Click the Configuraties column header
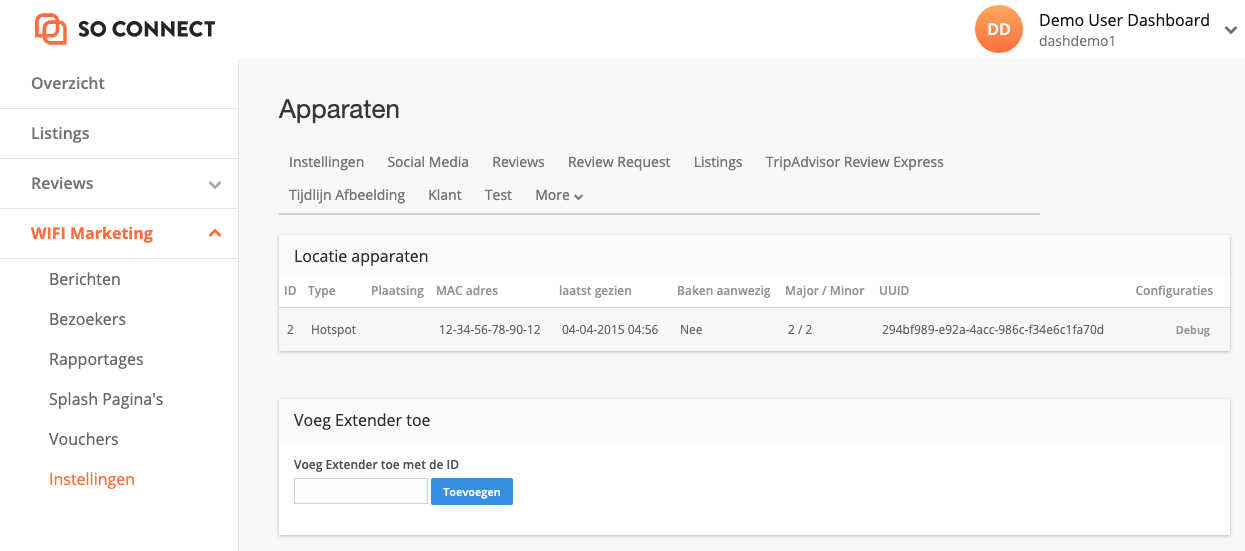The width and height of the screenshot is (1245, 551). 1174,291
